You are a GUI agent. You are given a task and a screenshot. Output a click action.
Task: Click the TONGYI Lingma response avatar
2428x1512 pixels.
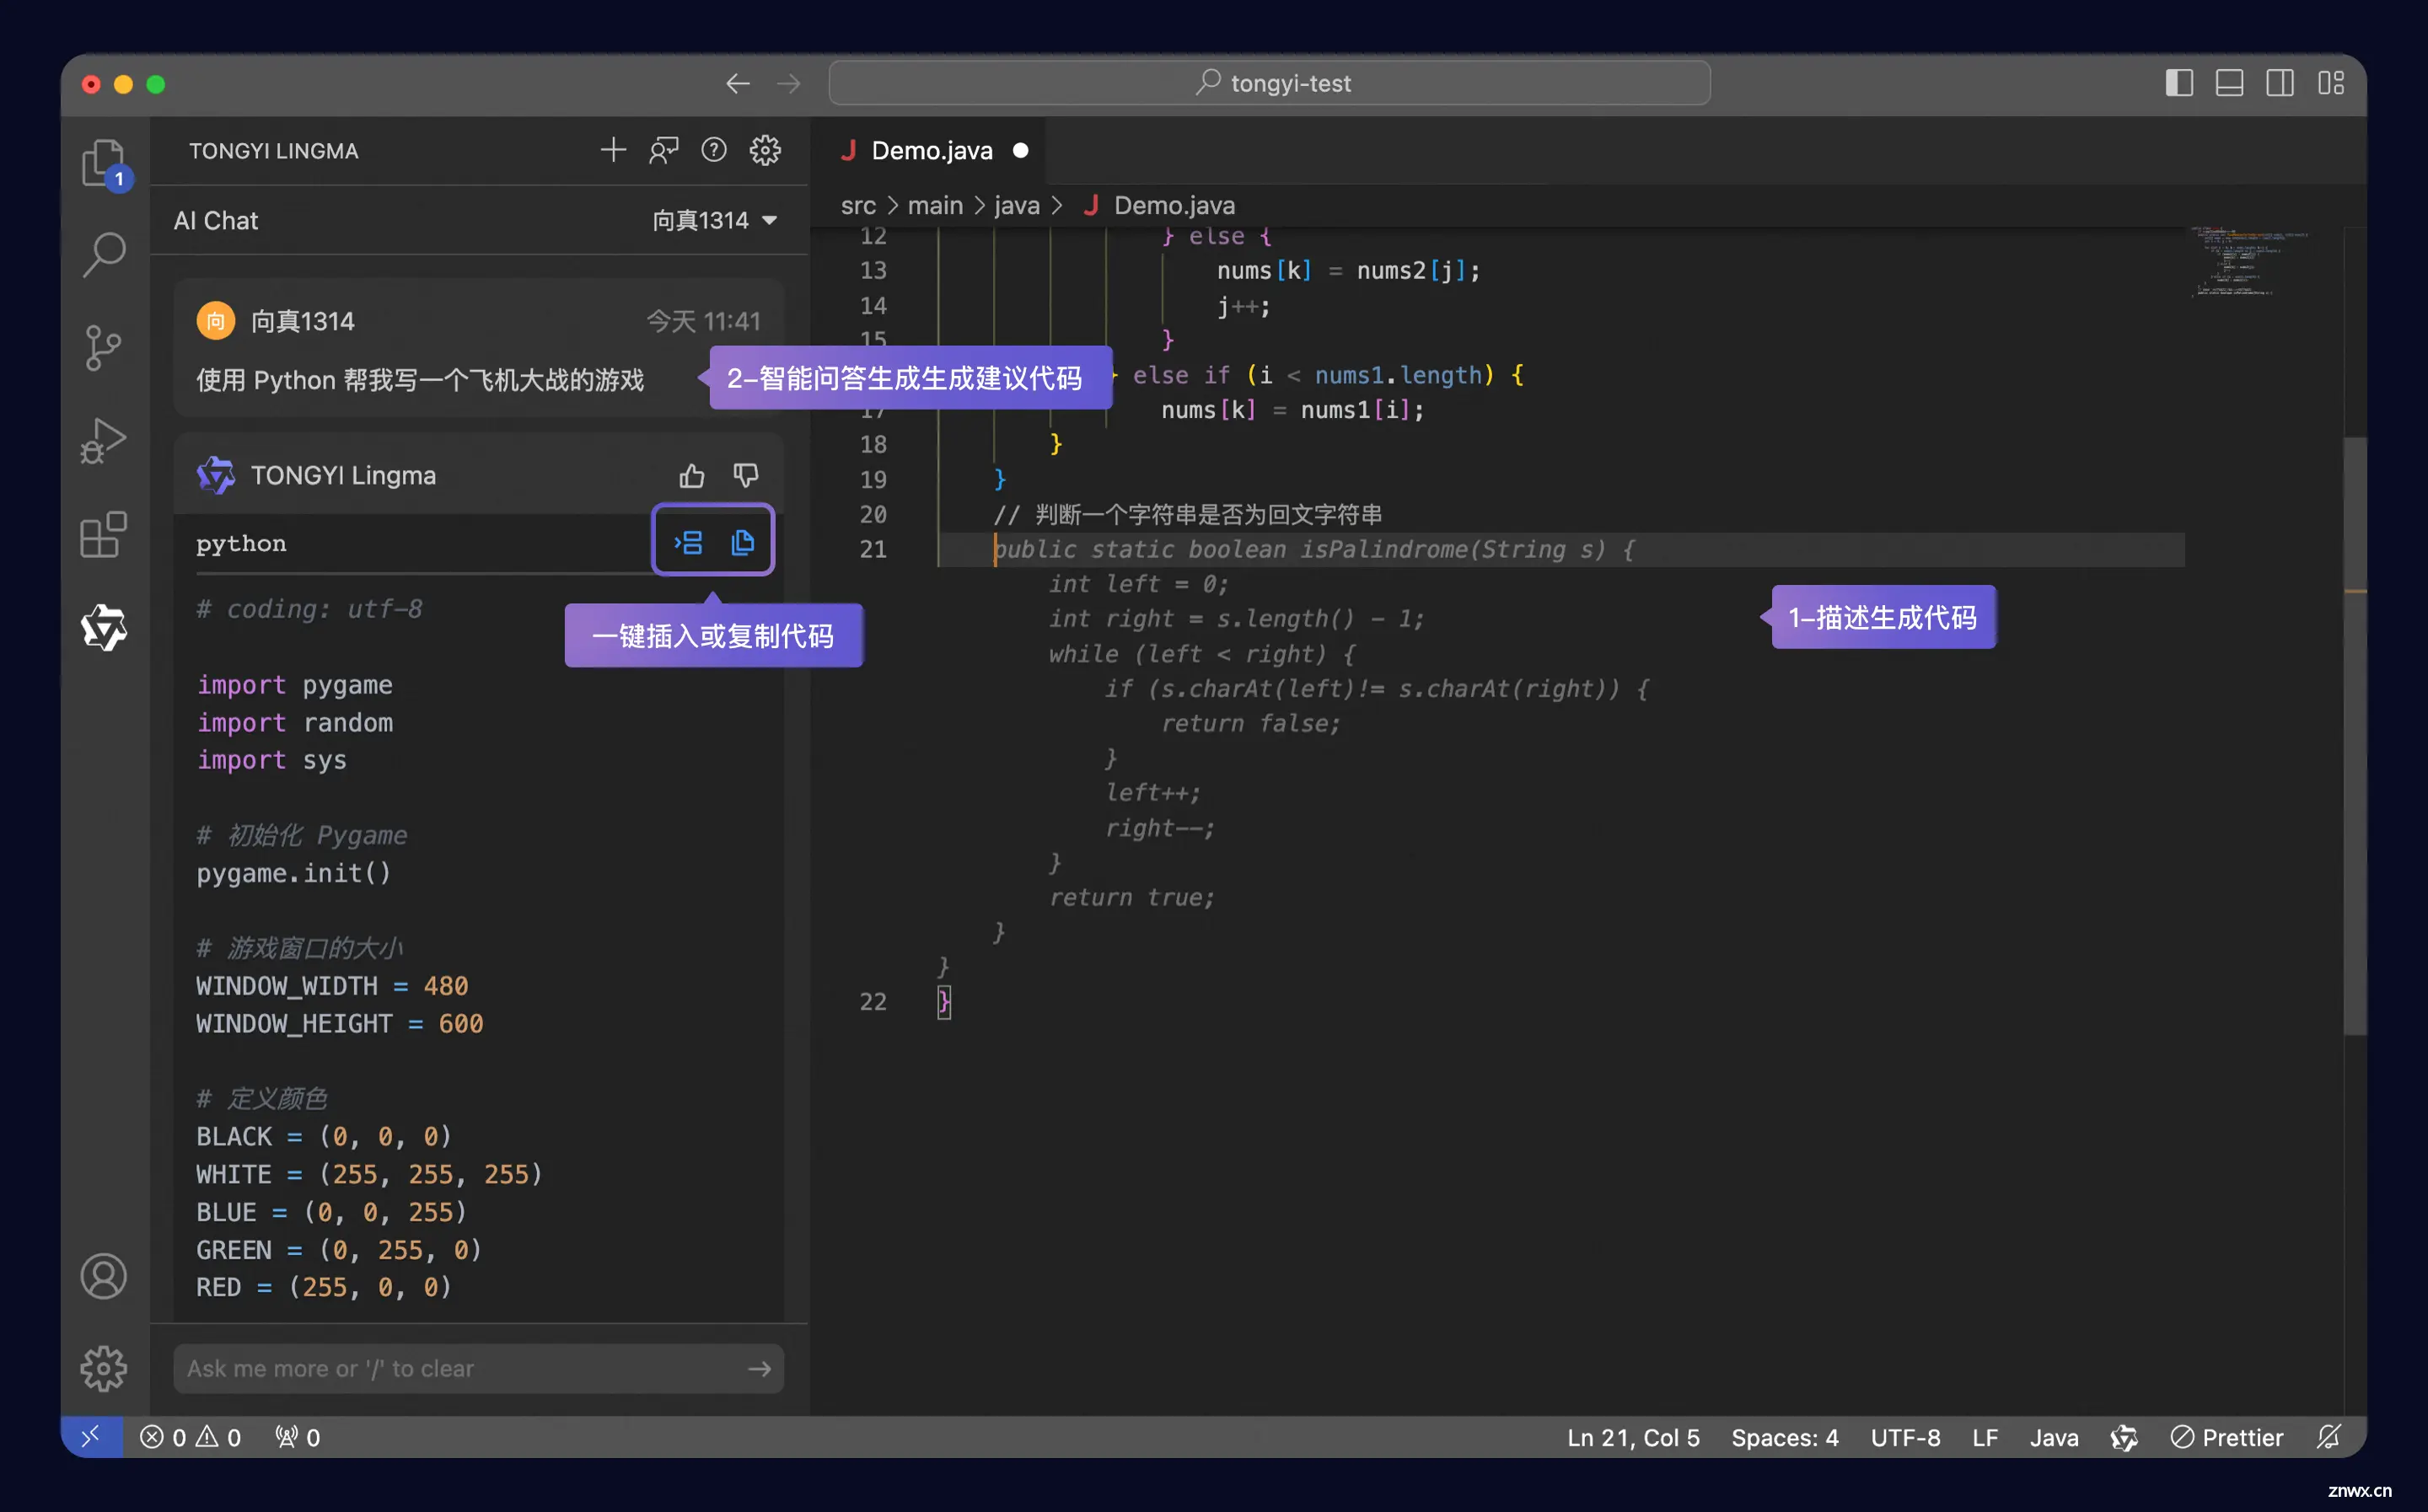[x=215, y=475]
